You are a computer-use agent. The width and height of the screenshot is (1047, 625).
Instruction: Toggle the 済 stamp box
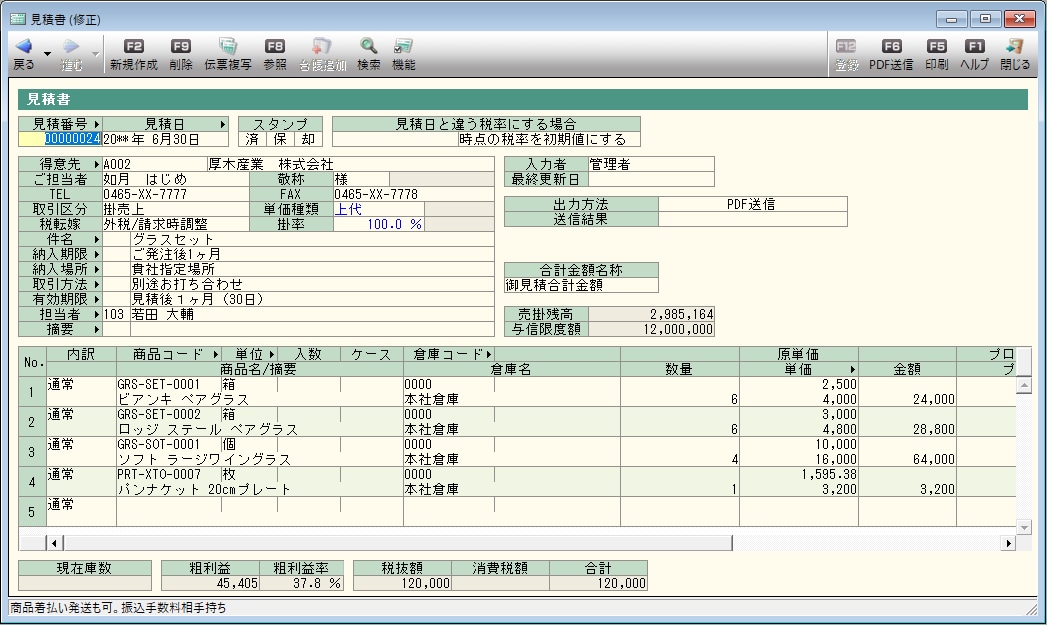coord(252,139)
